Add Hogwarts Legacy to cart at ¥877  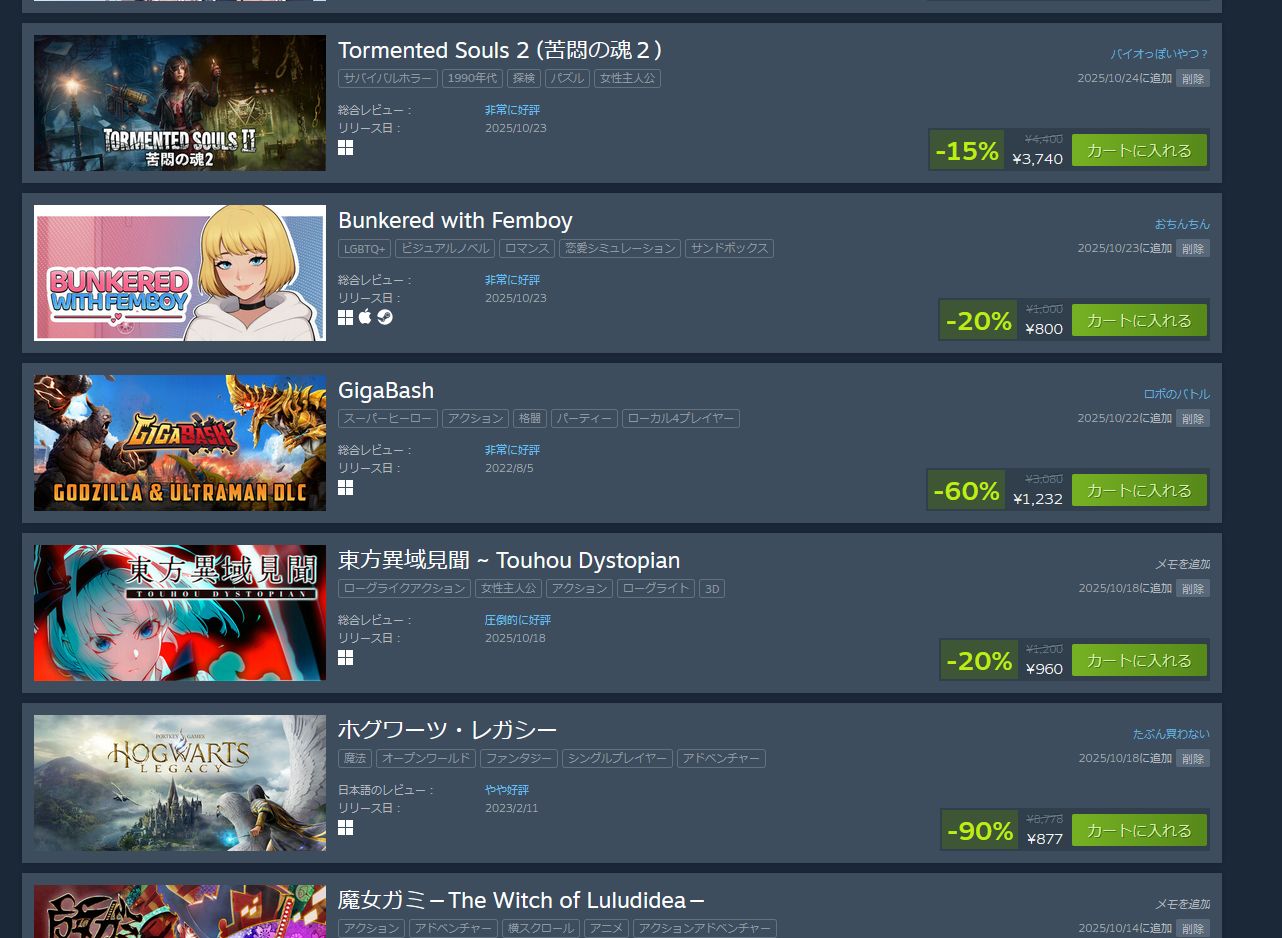(1139, 830)
